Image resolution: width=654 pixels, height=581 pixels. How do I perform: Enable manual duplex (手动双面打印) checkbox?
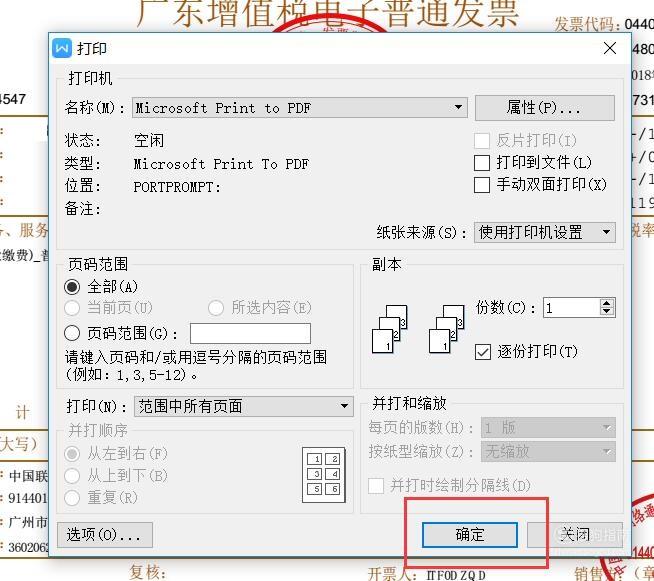(x=482, y=185)
